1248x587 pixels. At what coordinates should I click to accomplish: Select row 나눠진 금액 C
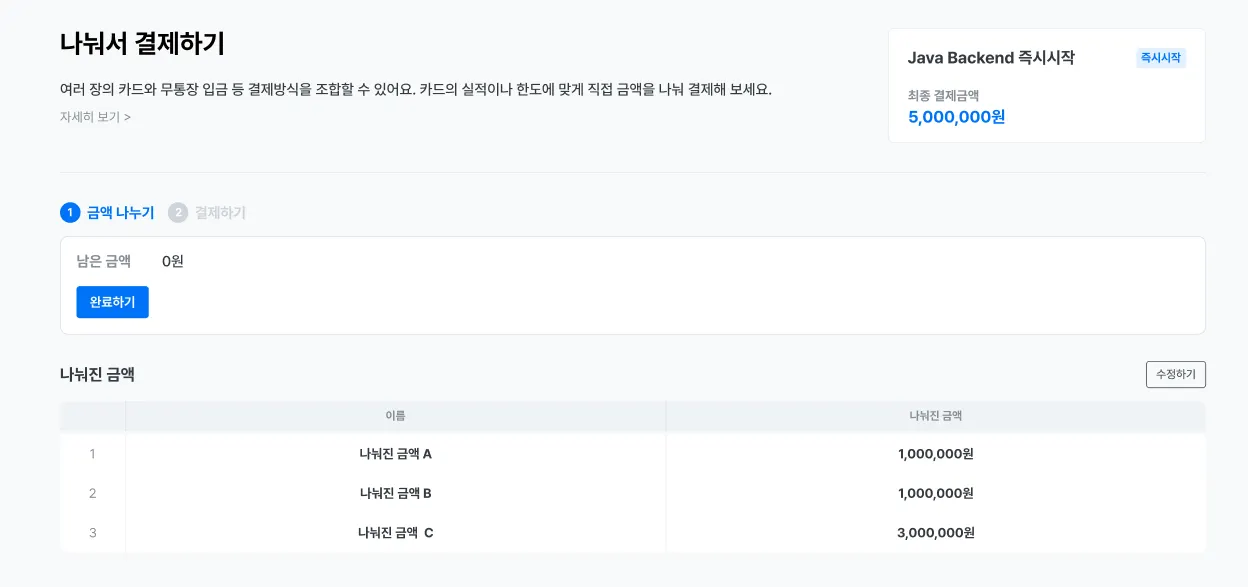395,533
